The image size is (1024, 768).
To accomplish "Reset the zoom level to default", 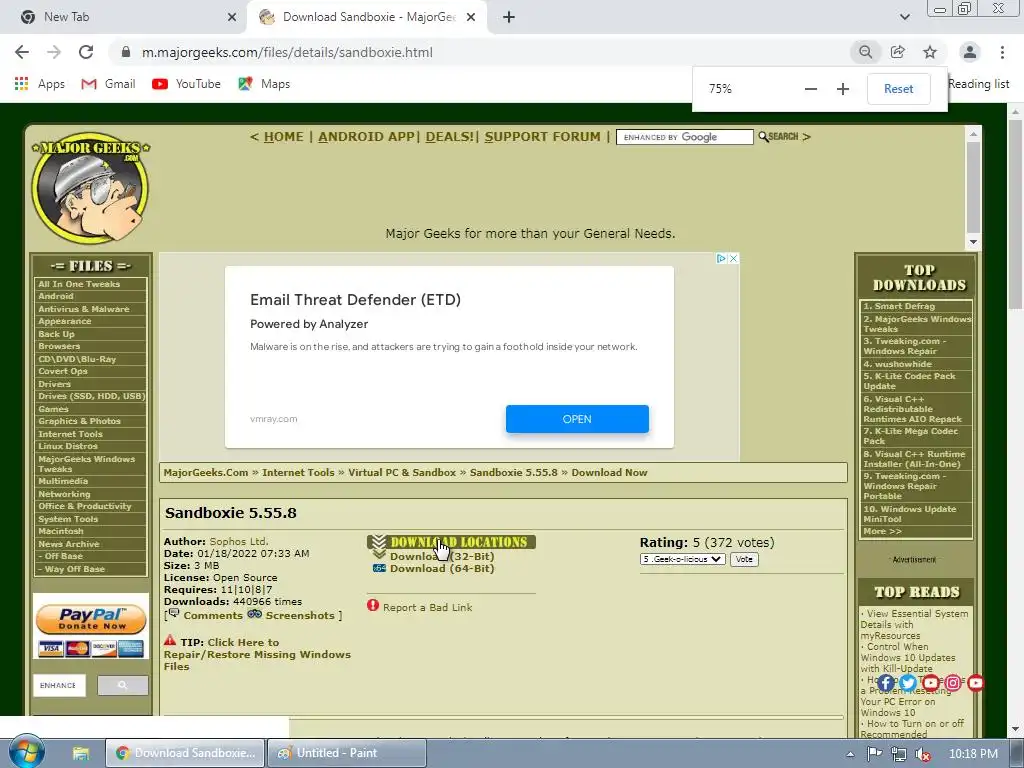I will pos(899,89).
